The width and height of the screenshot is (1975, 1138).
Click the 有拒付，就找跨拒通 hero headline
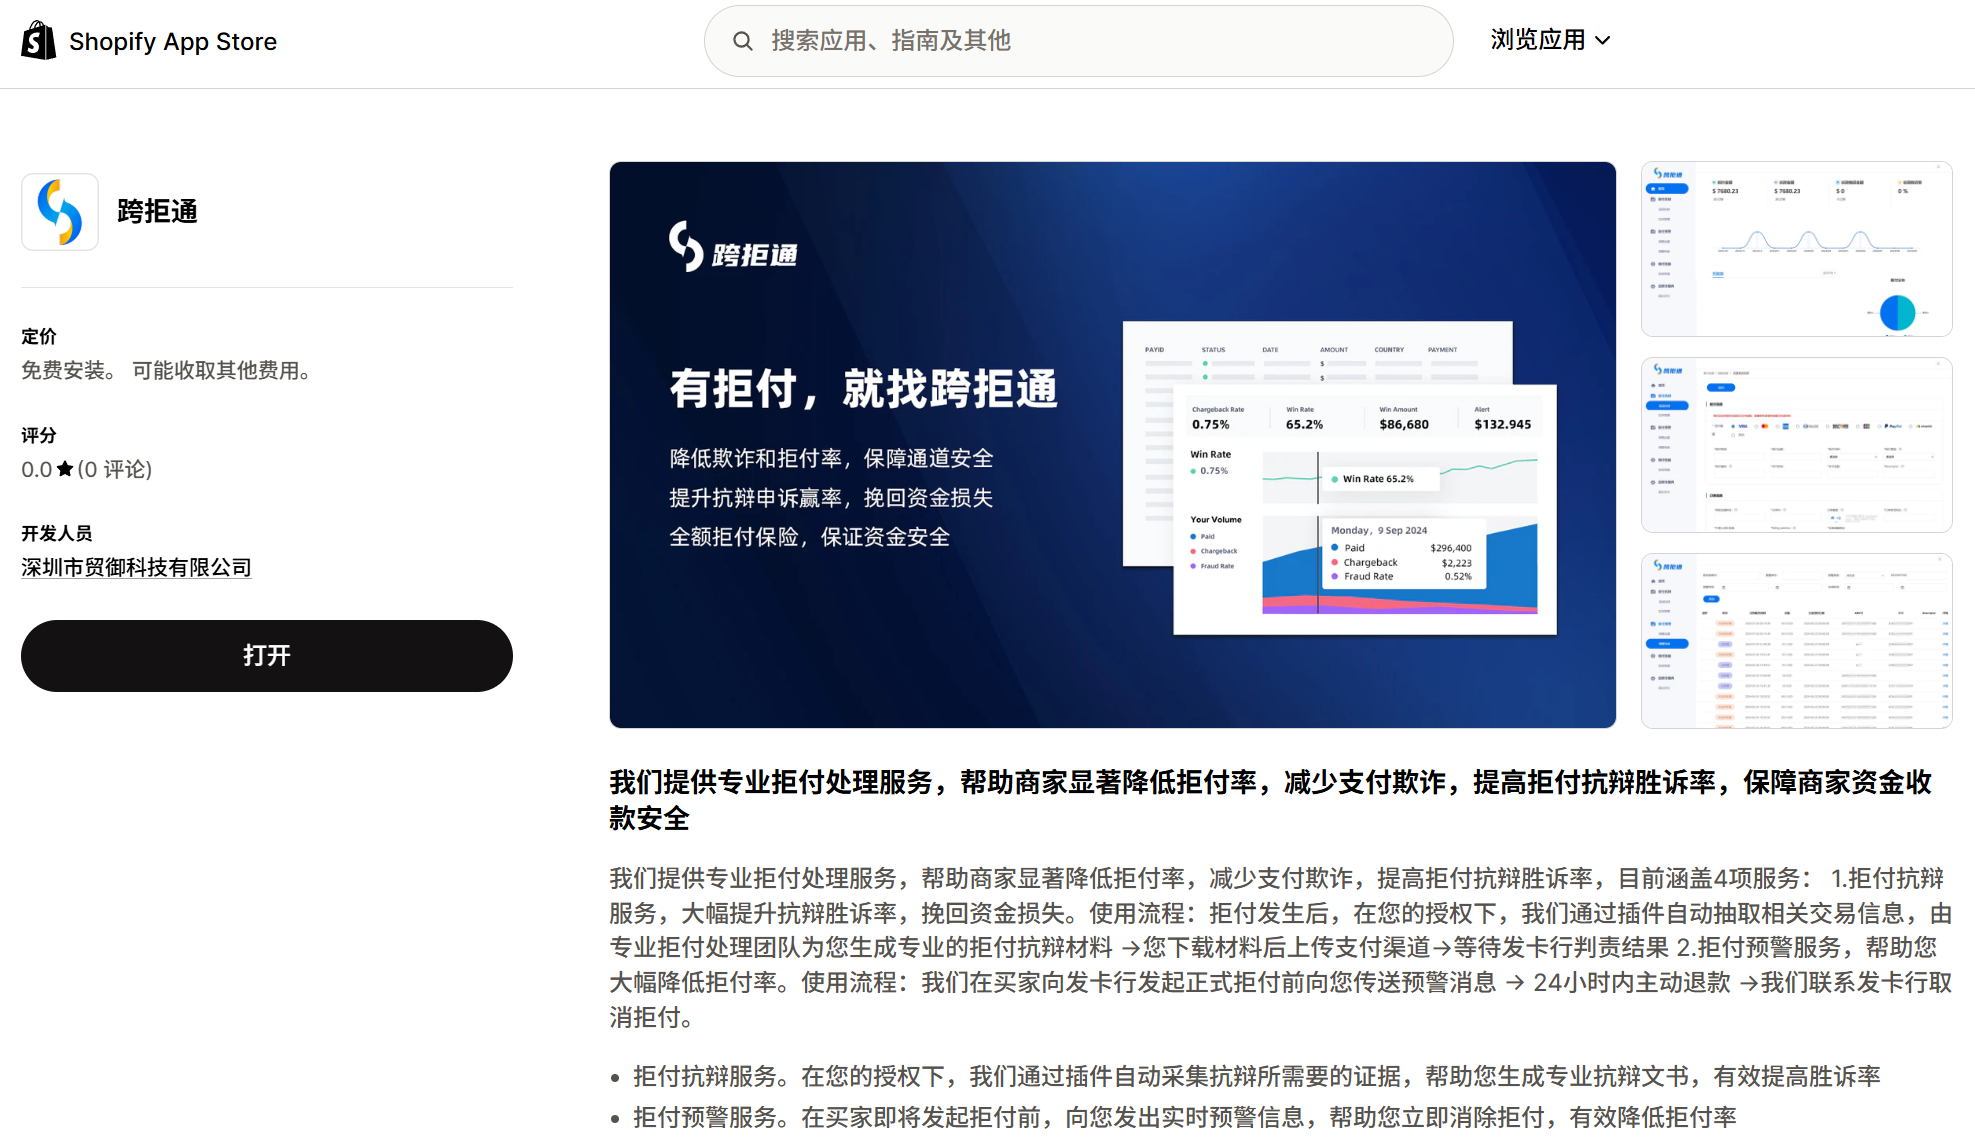pos(863,388)
